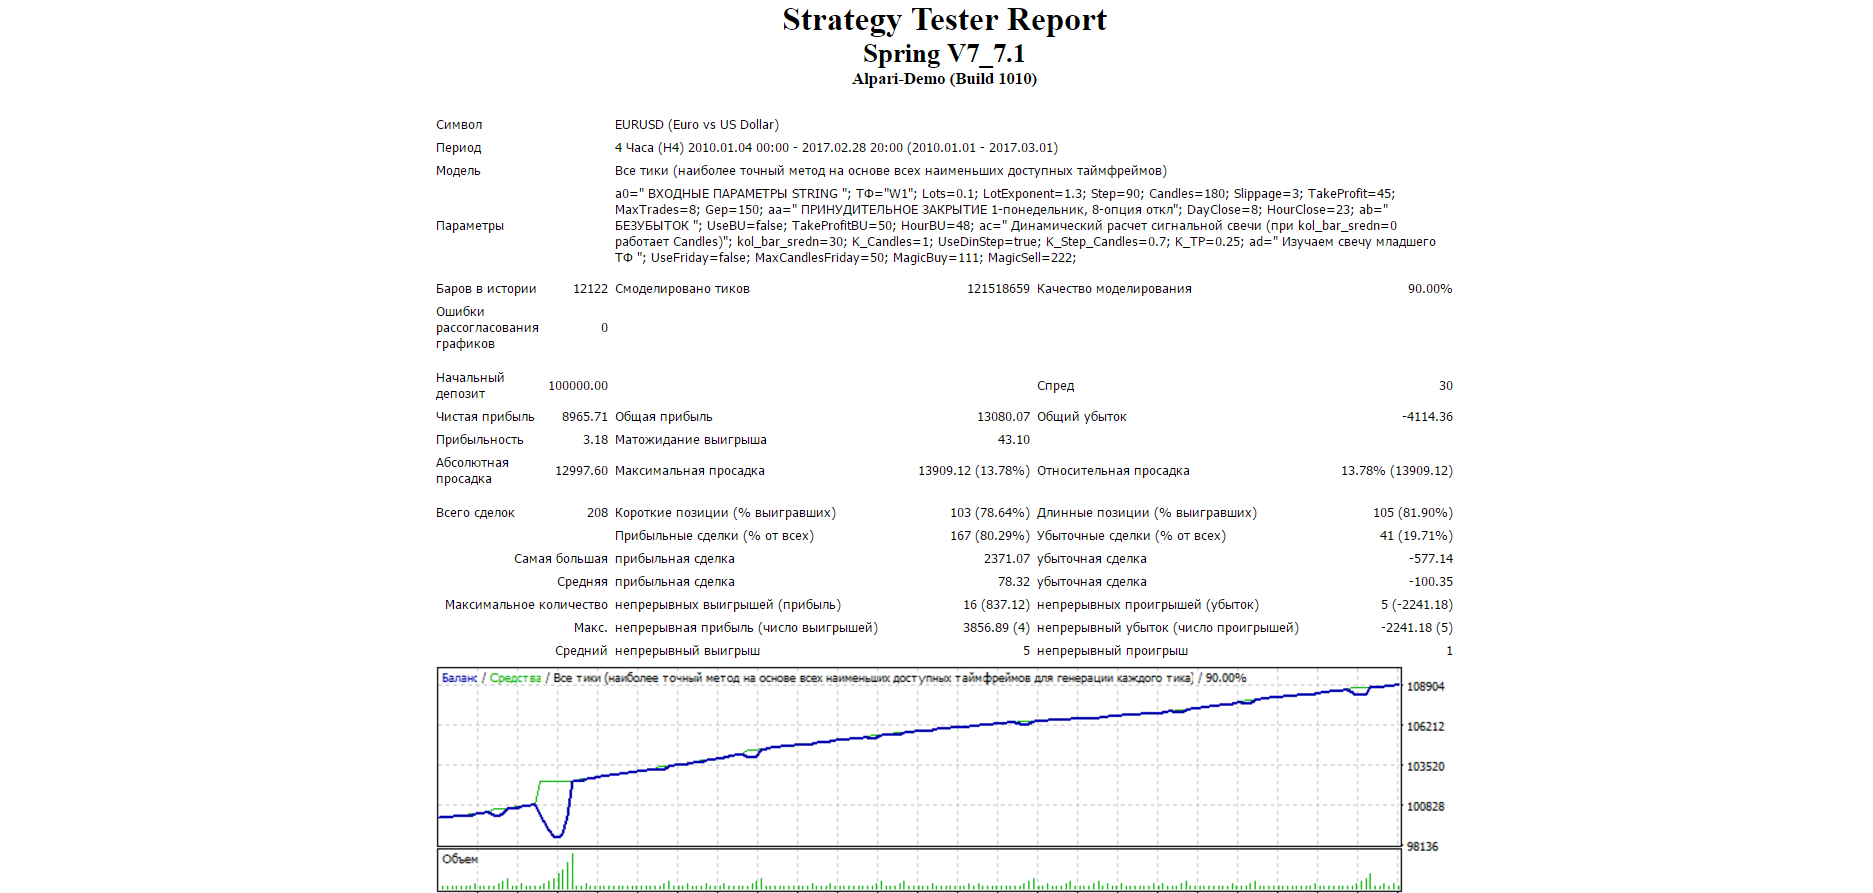The height and width of the screenshot is (893, 1873).
Task: Click initial deposit value 100000.00
Action: (x=578, y=386)
